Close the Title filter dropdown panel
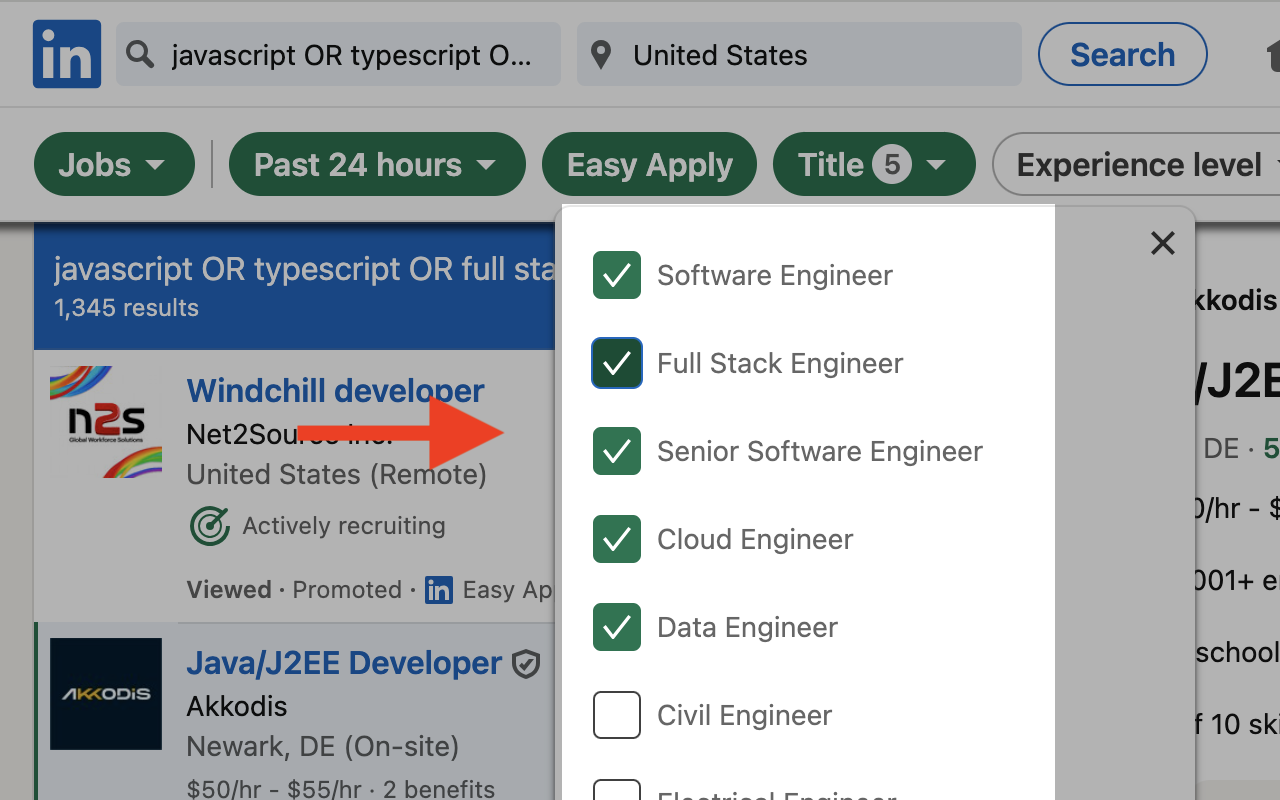 coord(1162,243)
